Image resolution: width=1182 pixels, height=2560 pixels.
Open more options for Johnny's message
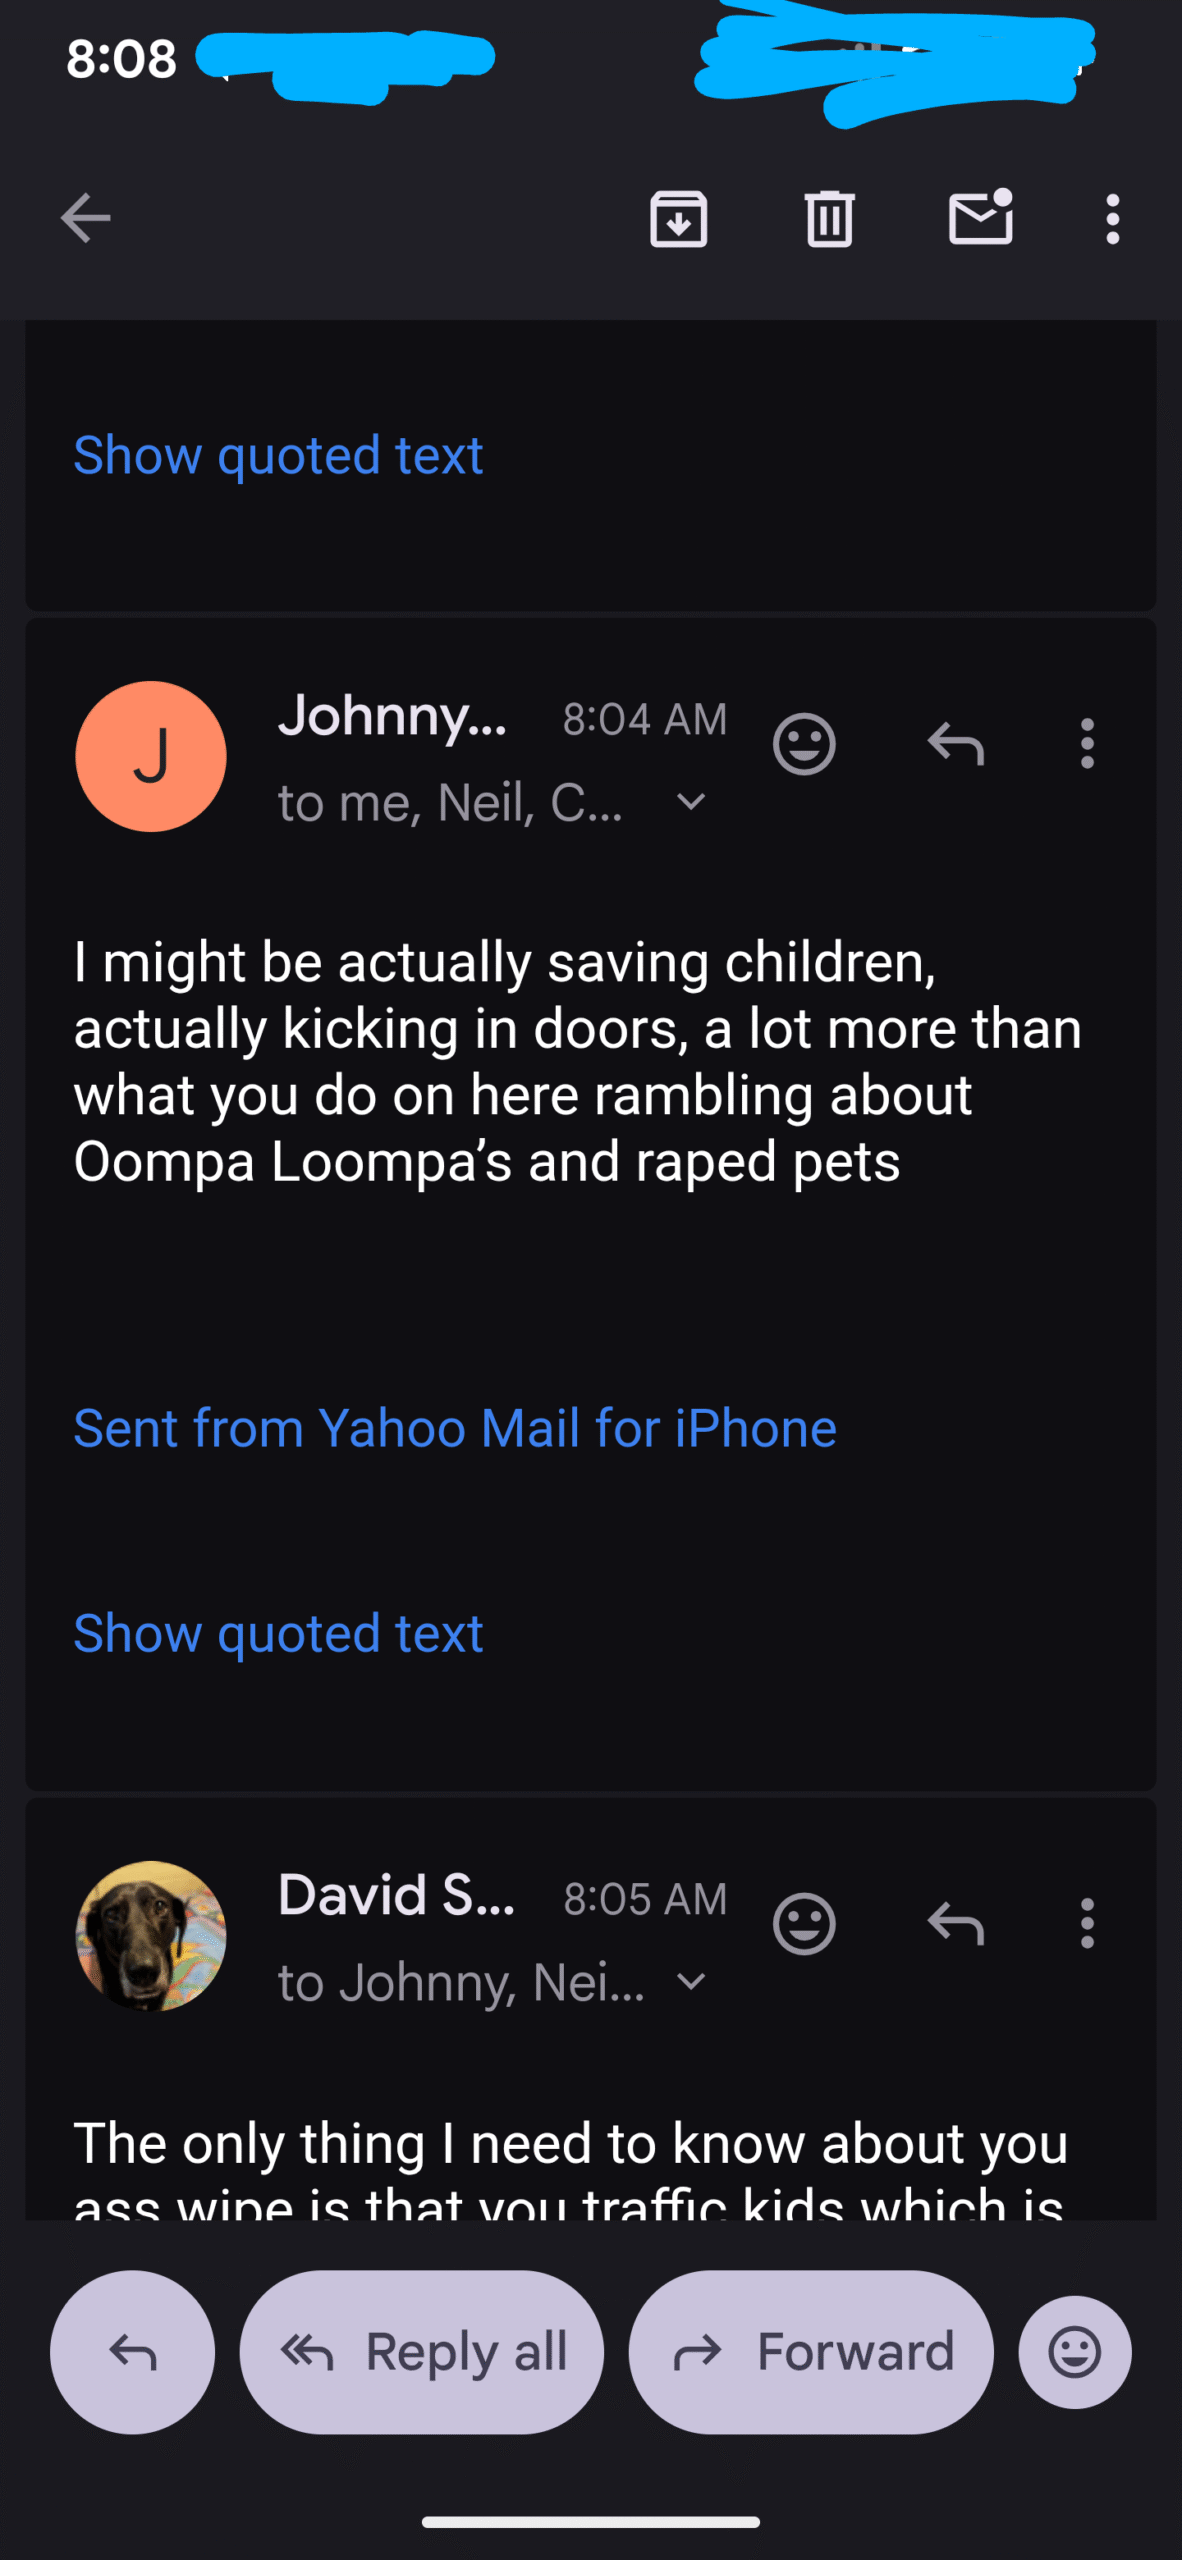1087,744
